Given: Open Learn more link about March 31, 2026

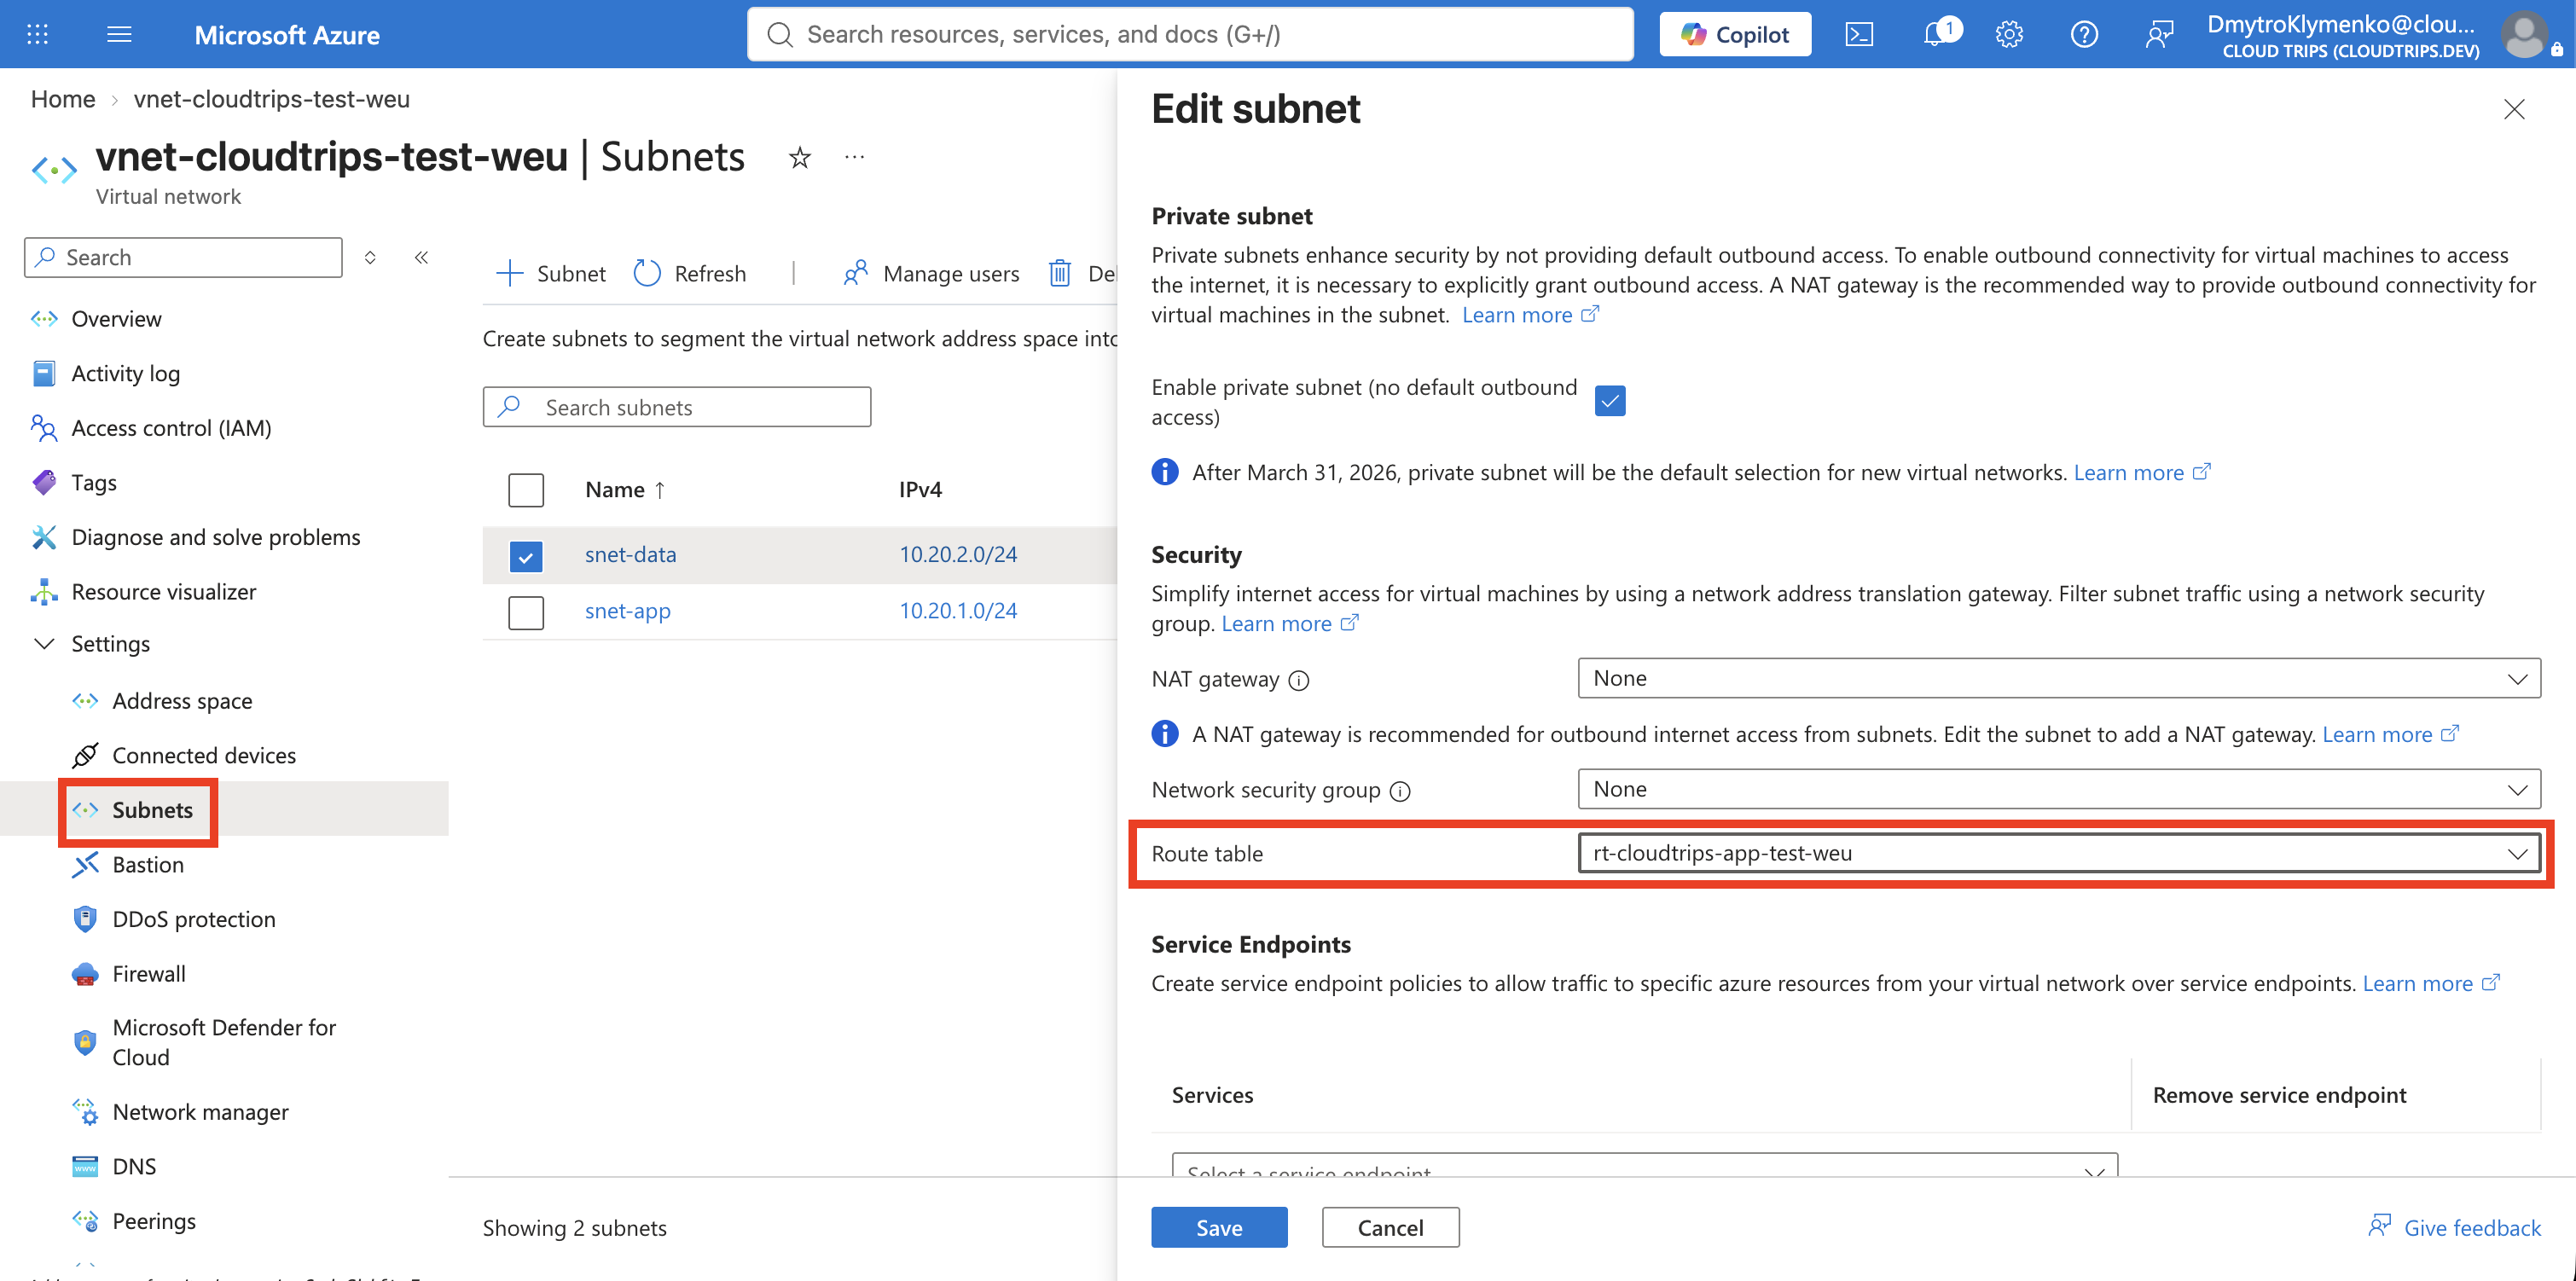Looking at the screenshot, I should (x=2142, y=473).
